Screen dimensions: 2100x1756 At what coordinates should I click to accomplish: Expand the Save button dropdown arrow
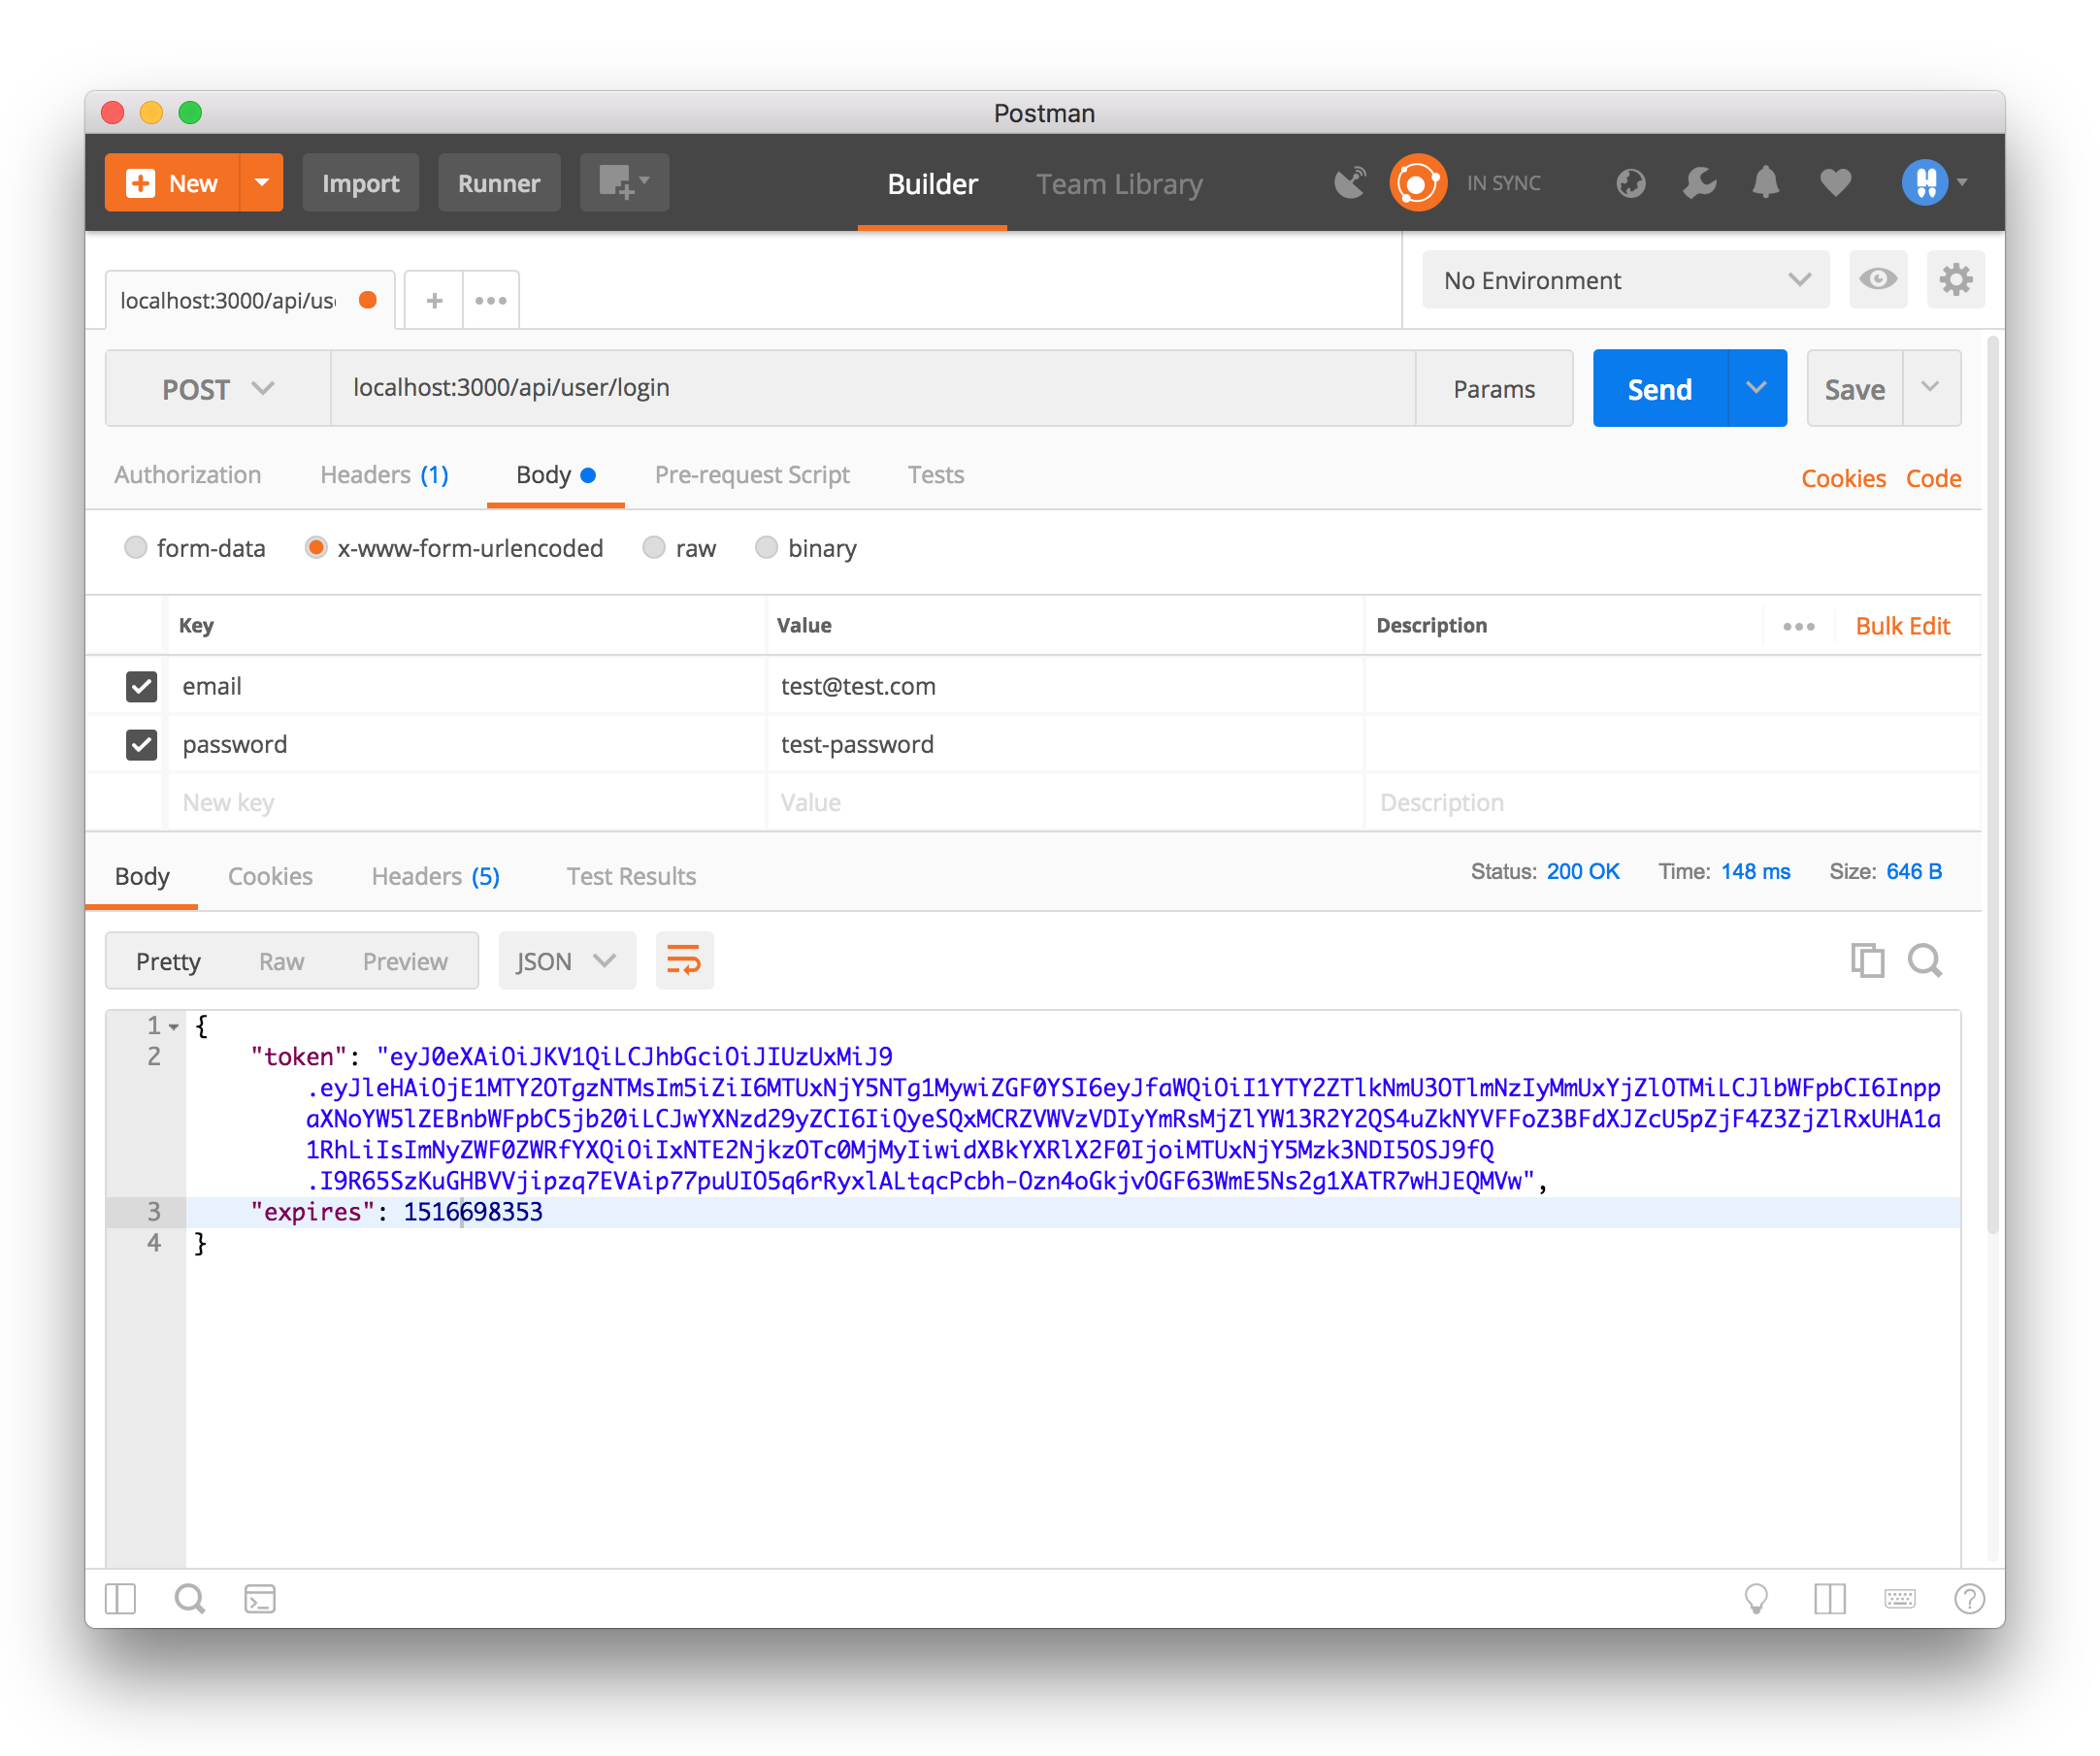(x=1930, y=388)
